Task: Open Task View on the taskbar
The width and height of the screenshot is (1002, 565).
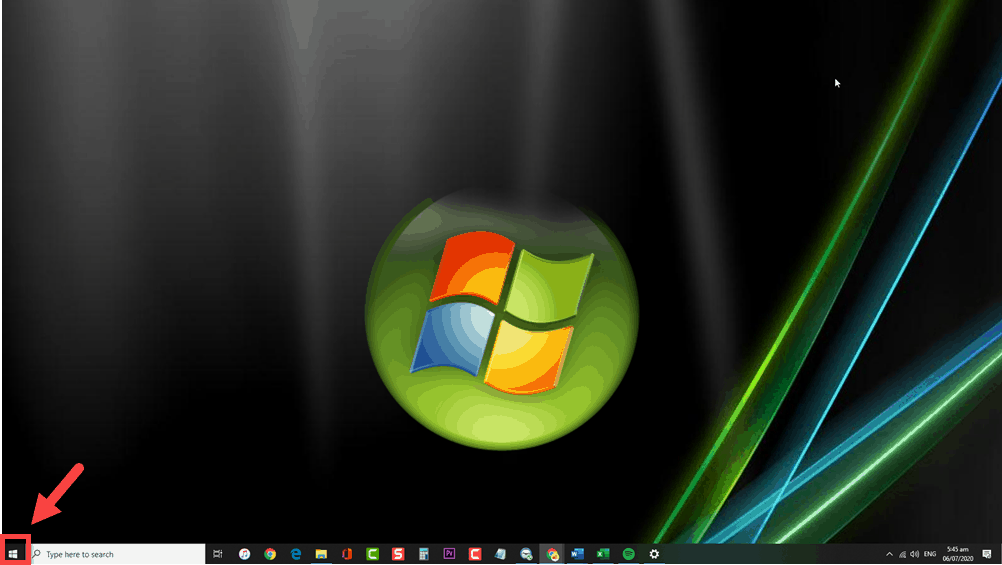Action: coord(218,554)
